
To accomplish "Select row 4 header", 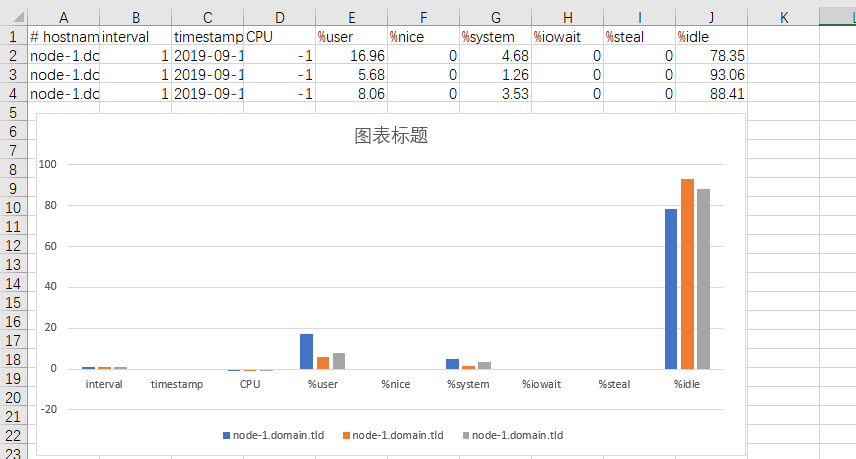I will point(13,94).
